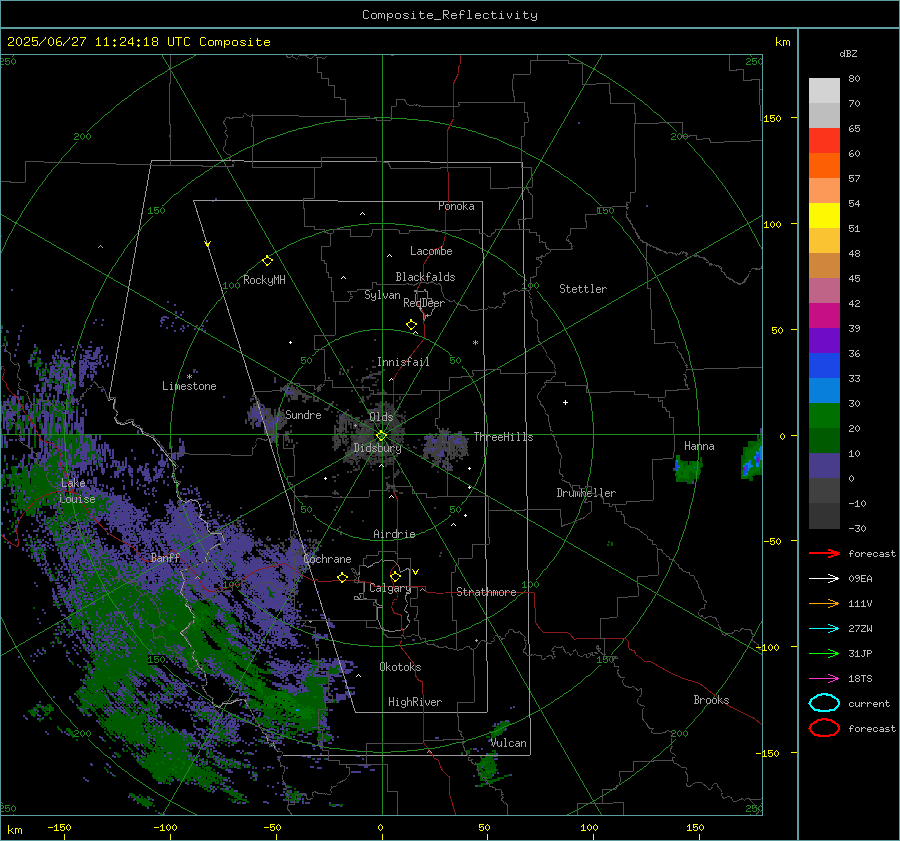The image size is (900, 841).
Task: Select the 51 dBZ yellow color swatch
Action: (x=824, y=215)
